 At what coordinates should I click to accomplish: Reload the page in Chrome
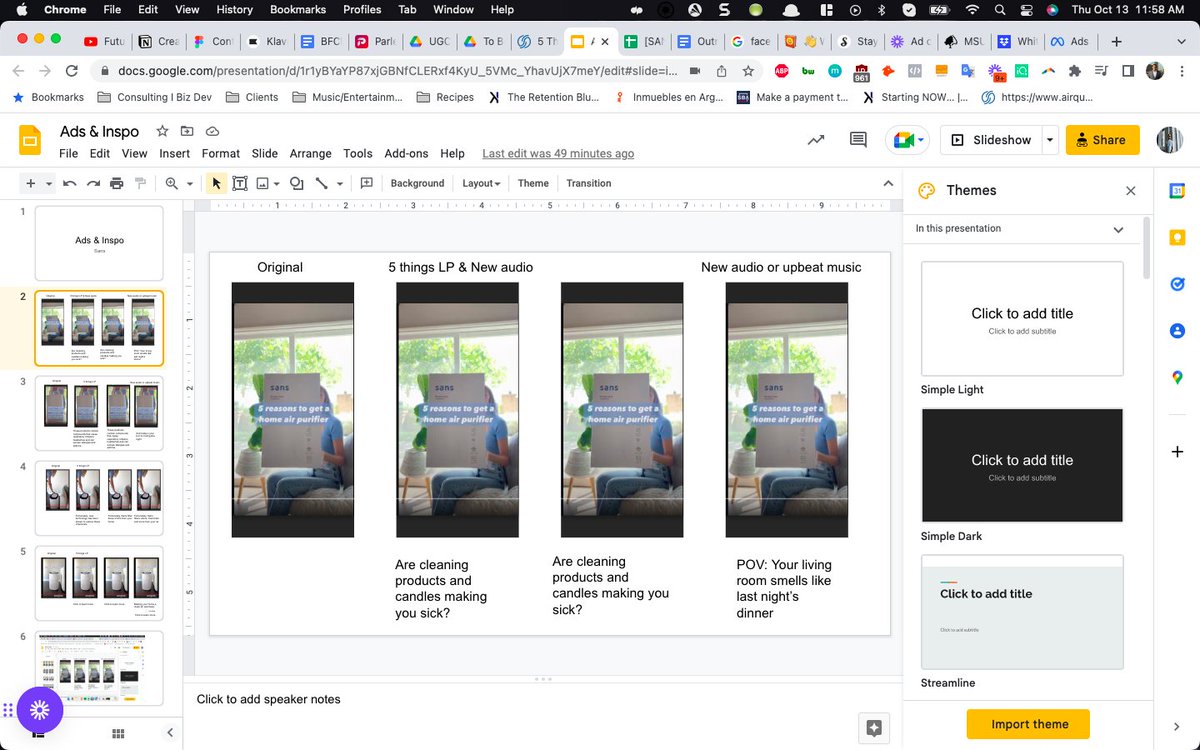click(x=71, y=71)
